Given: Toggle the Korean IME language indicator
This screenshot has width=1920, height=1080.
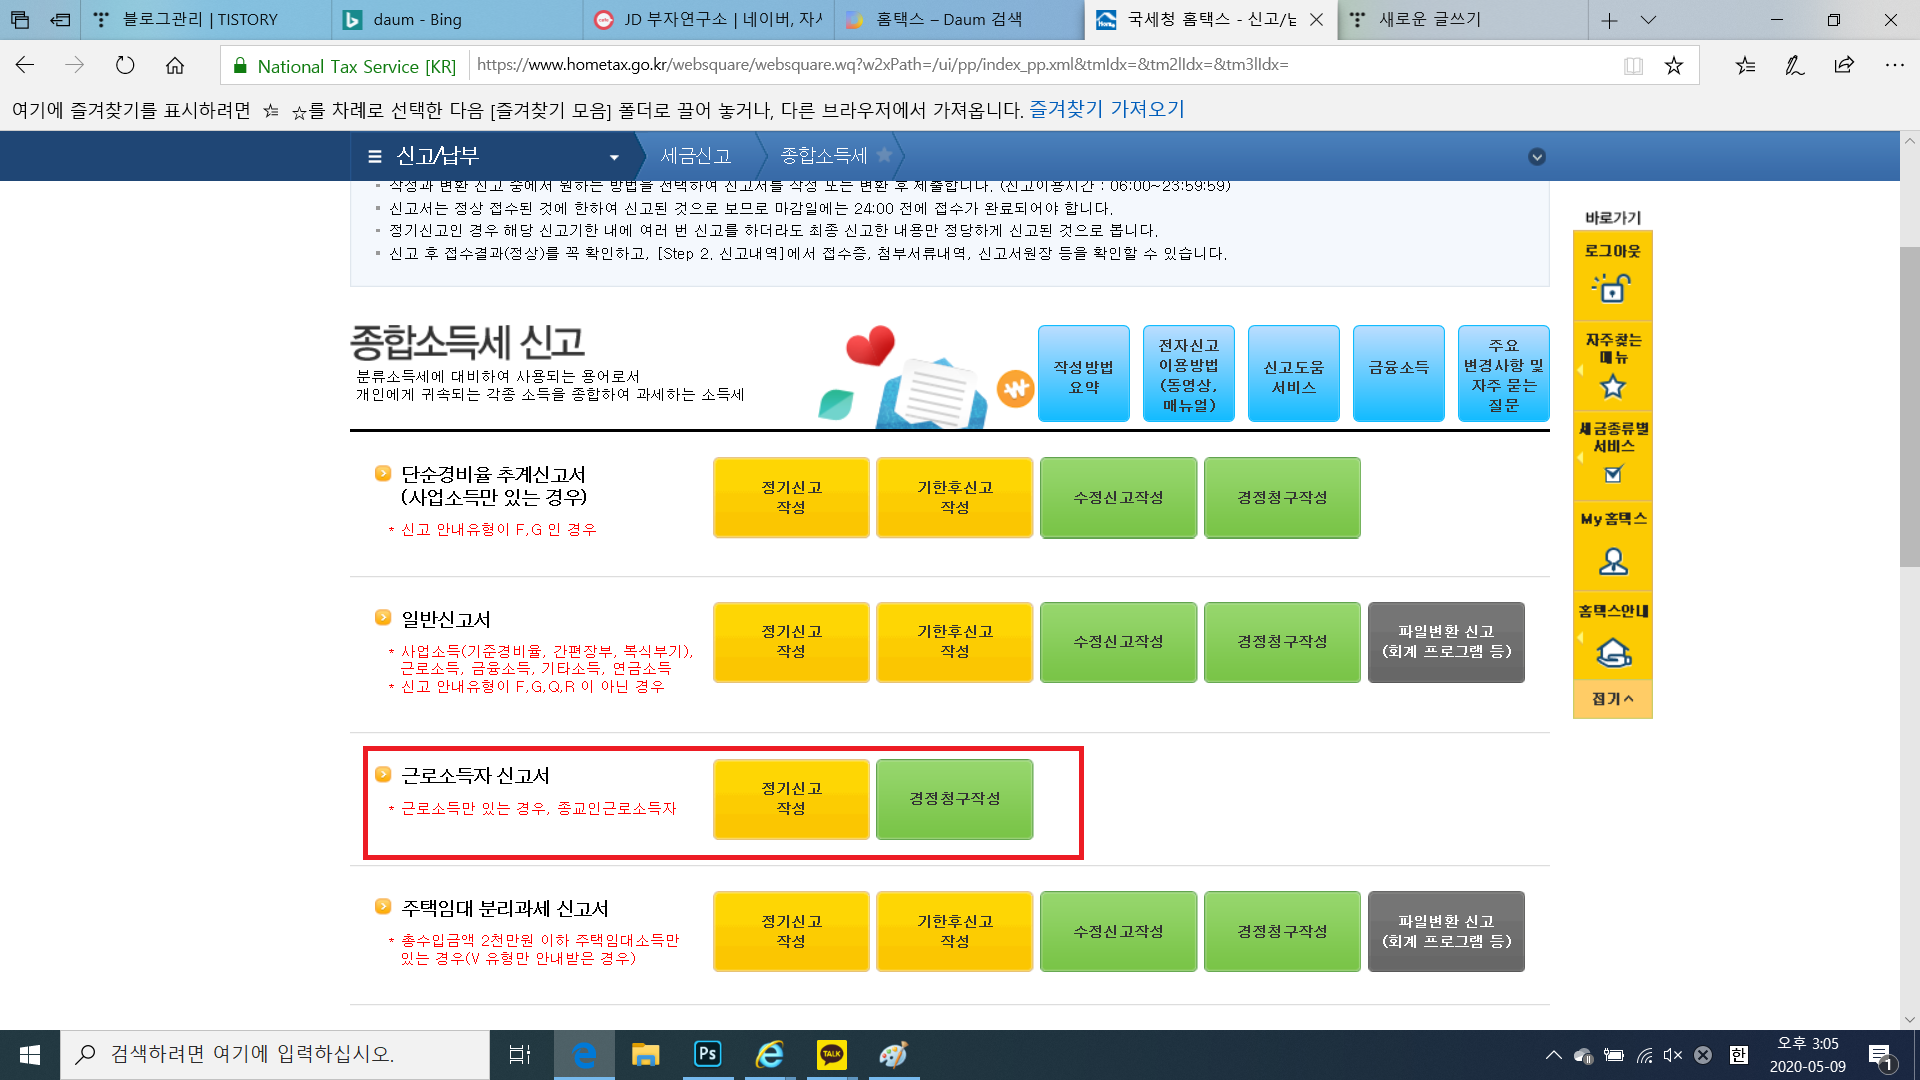Looking at the screenshot, I should [x=1739, y=1054].
